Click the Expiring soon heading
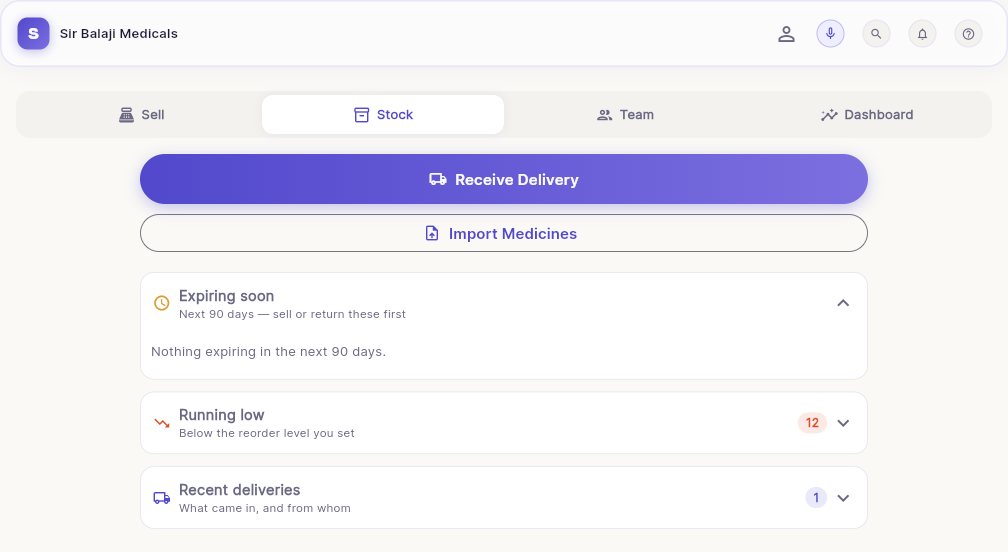This screenshot has width=1008, height=552. pos(226,296)
